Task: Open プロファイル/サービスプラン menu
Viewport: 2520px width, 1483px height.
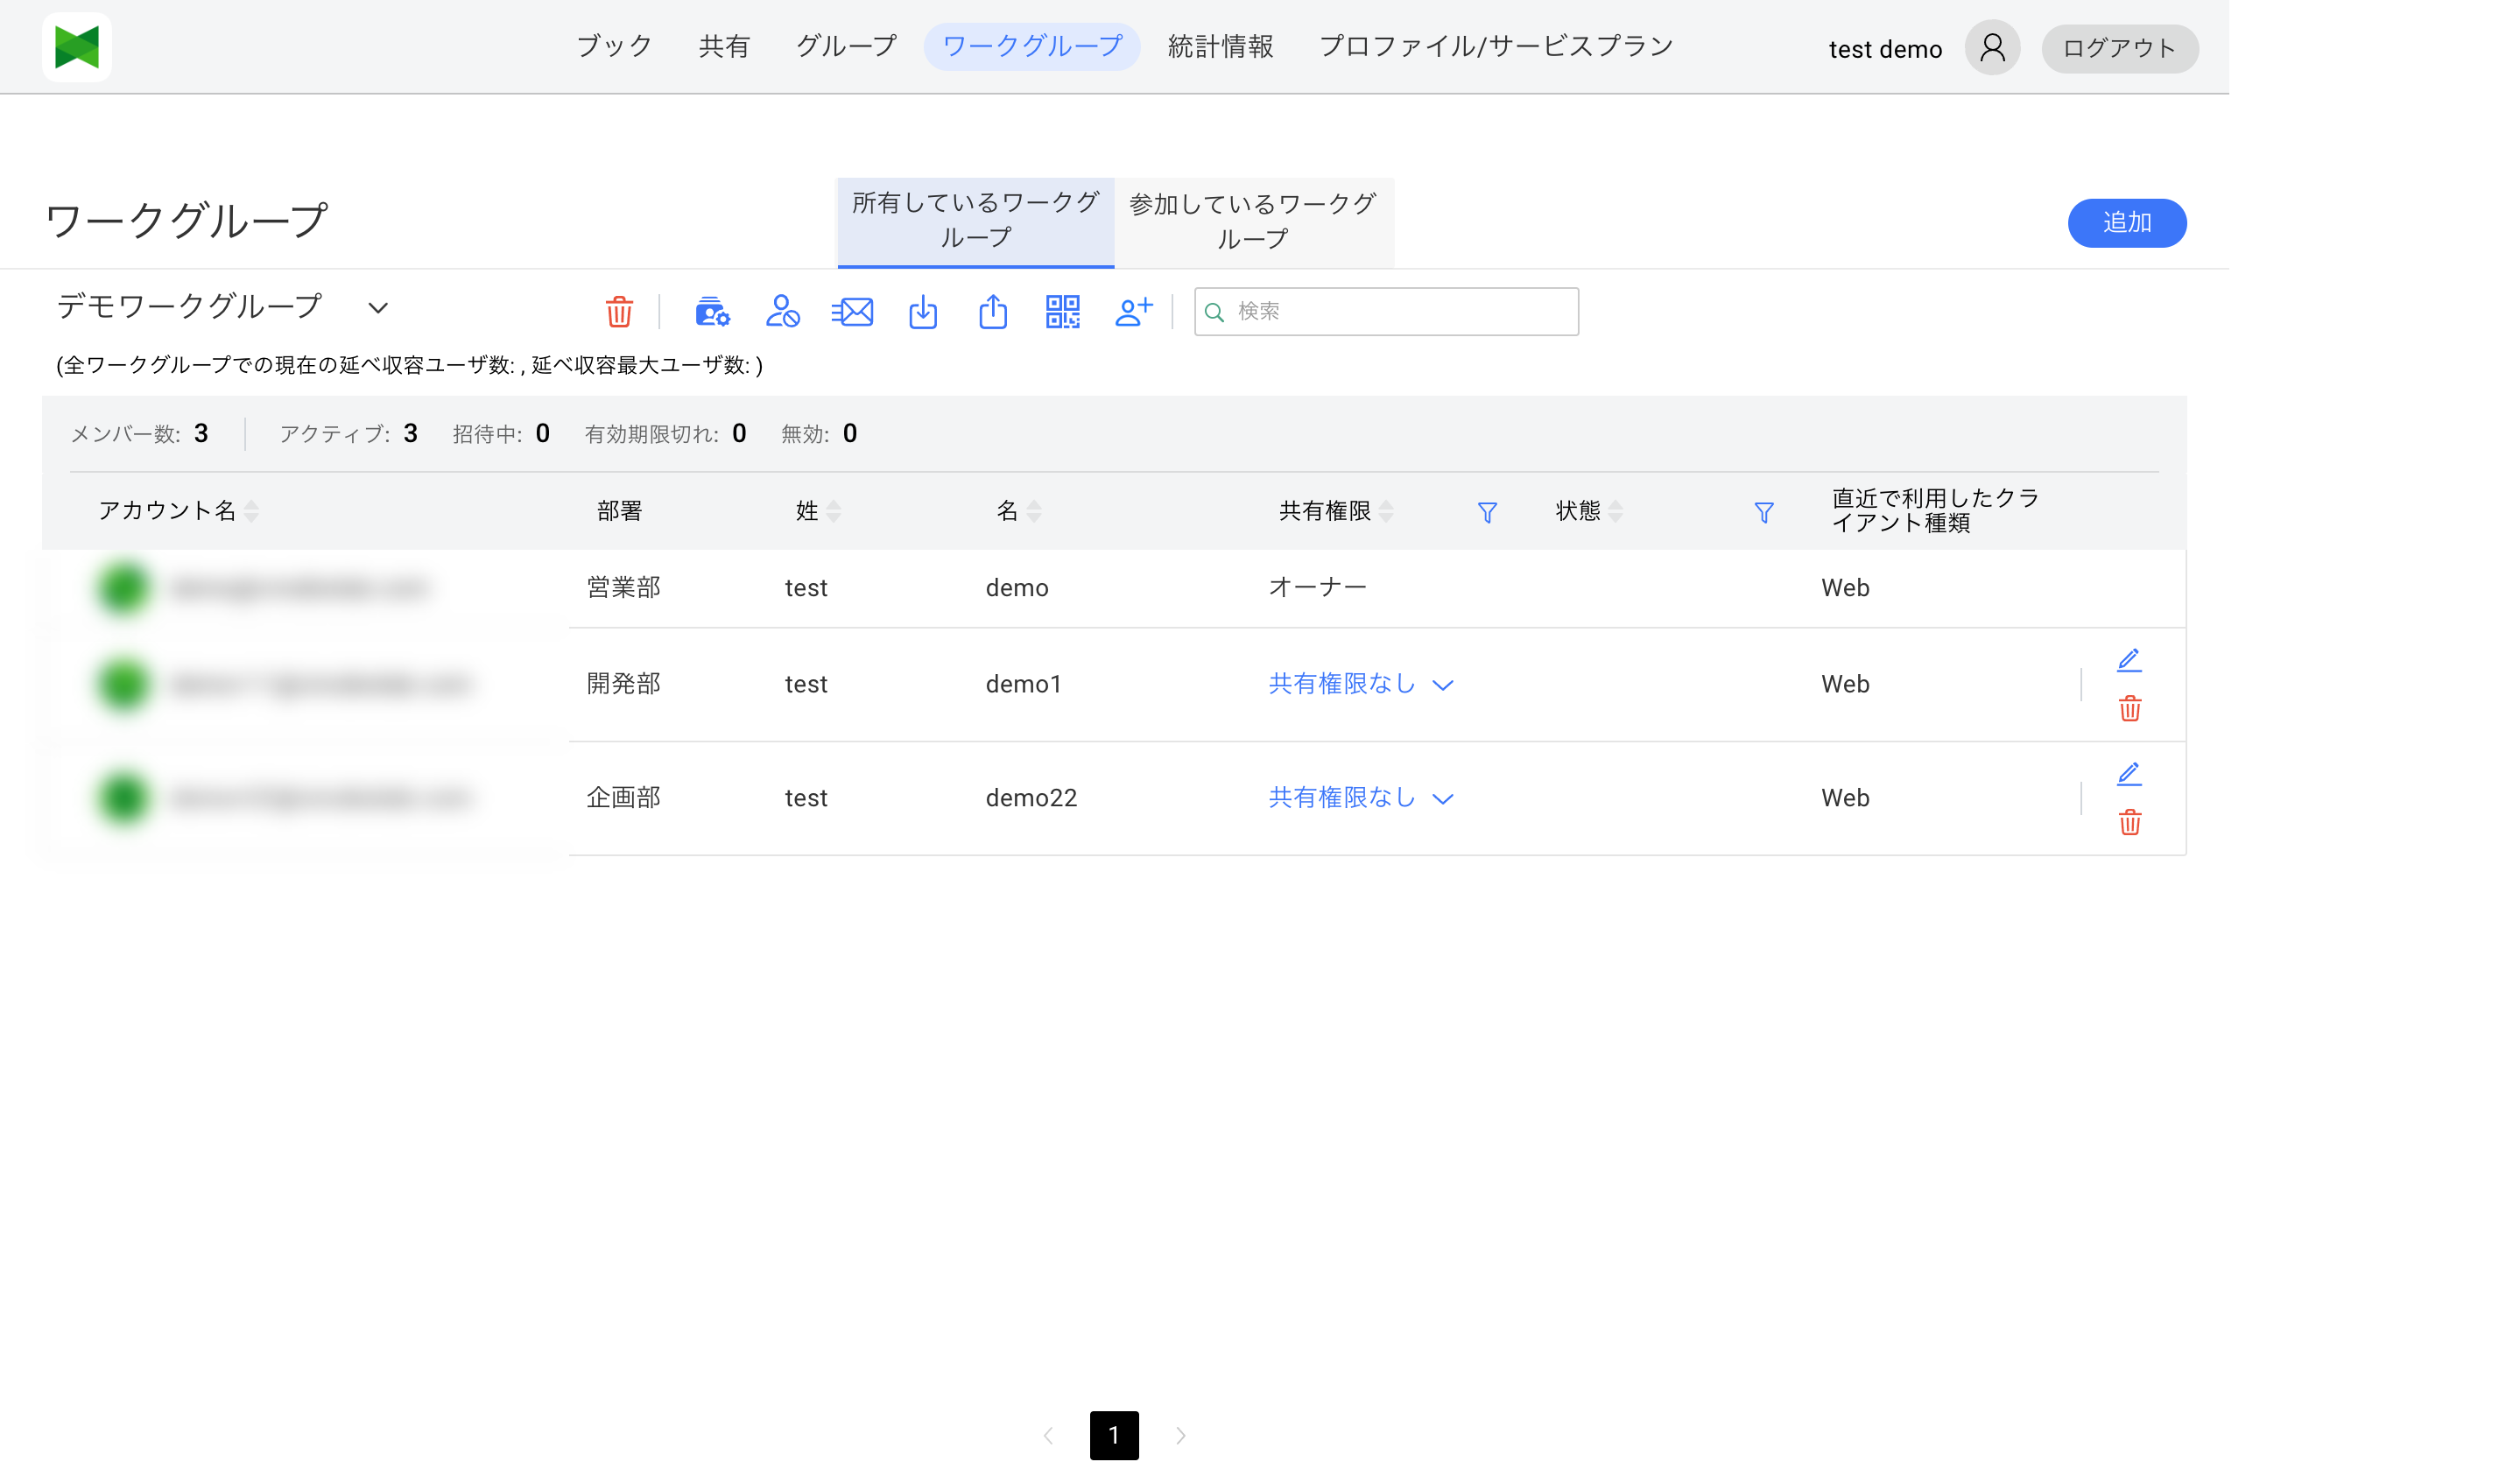Action: [x=1496, y=46]
